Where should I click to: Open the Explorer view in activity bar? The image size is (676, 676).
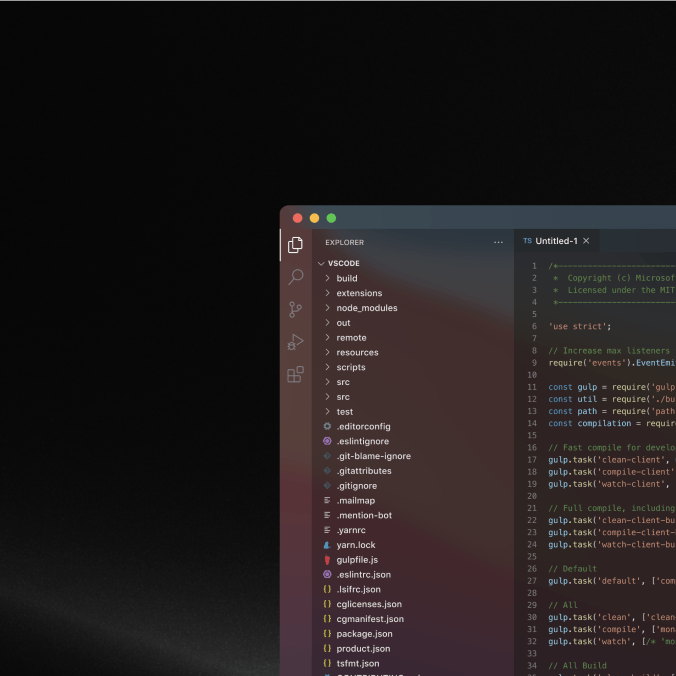pyautogui.click(x=295, y=245)
